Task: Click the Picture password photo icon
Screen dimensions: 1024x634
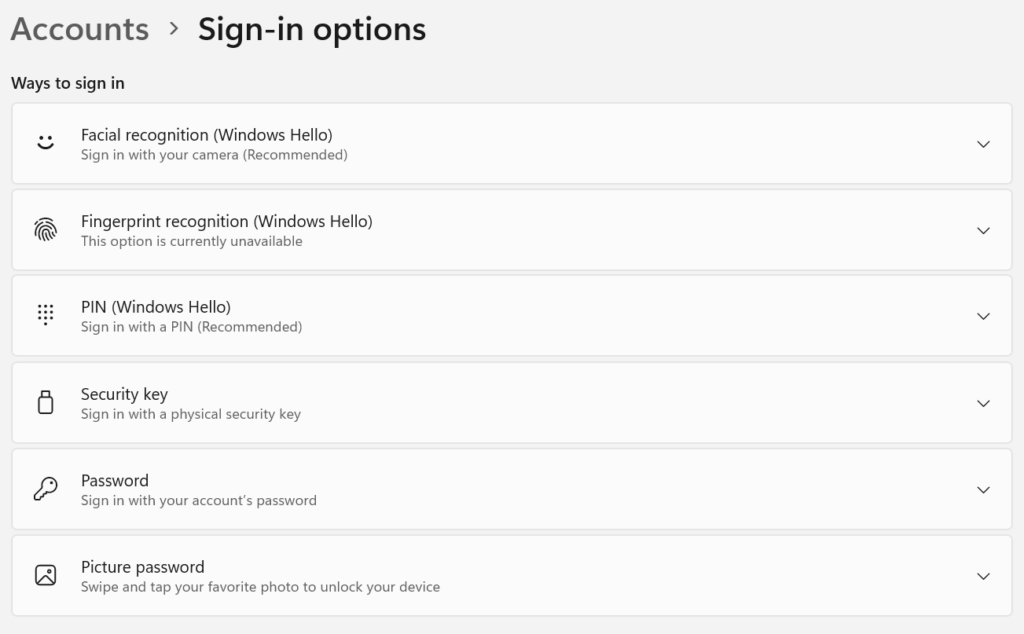Action: [x=45, y=575]
